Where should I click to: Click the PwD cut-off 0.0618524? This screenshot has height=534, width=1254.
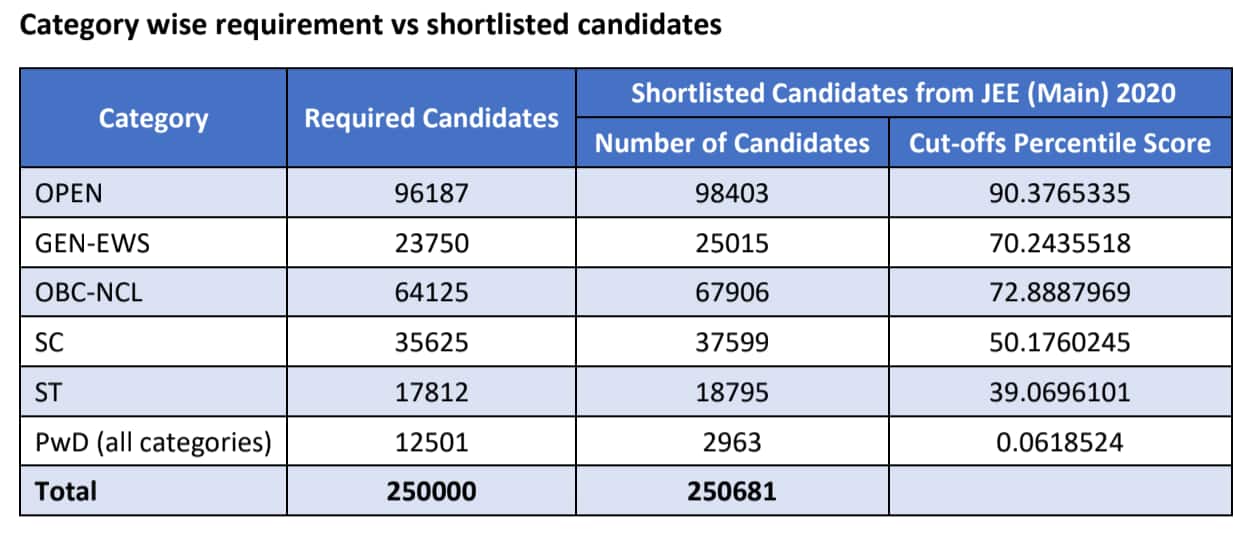1060,441
